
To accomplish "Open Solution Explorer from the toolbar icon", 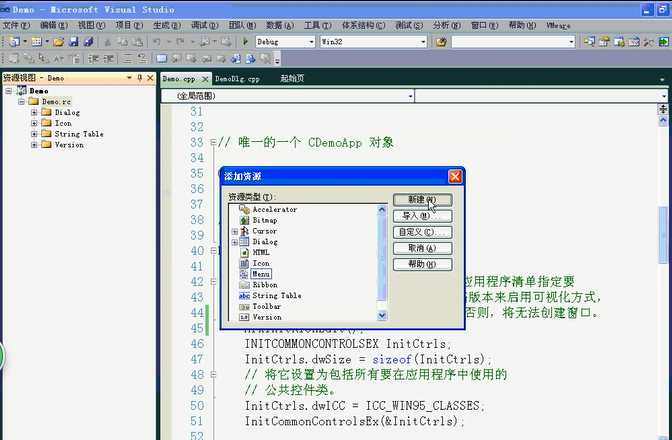I will click(590, 42).
